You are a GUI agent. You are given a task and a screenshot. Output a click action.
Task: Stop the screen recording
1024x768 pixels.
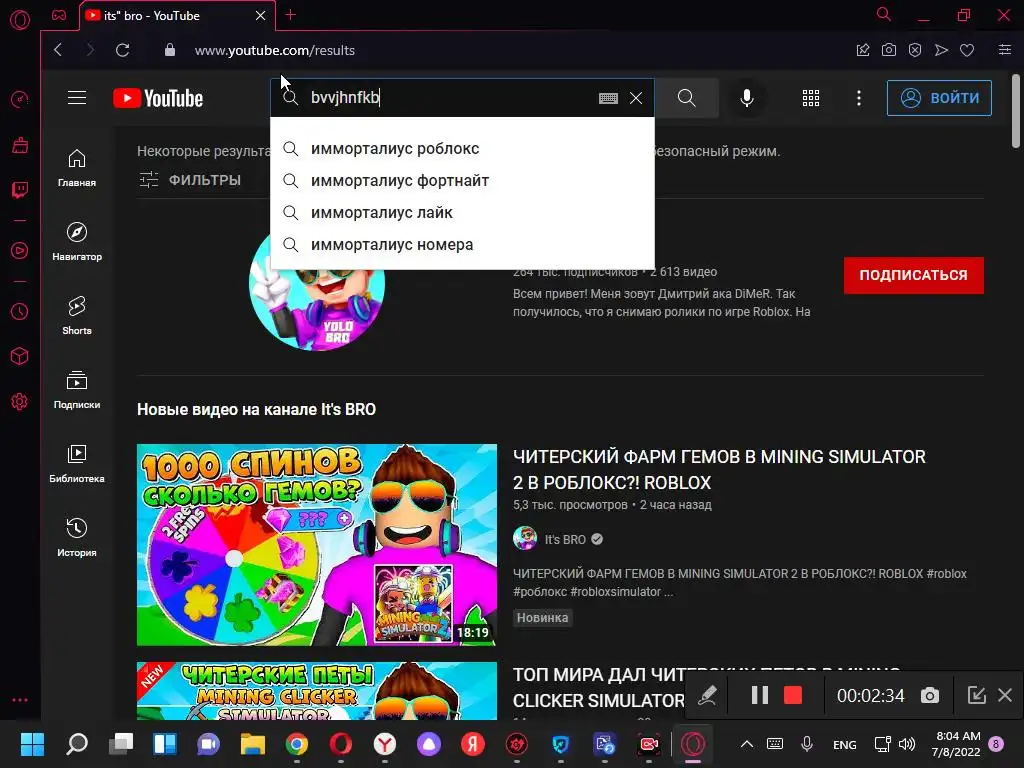point(793,696)
